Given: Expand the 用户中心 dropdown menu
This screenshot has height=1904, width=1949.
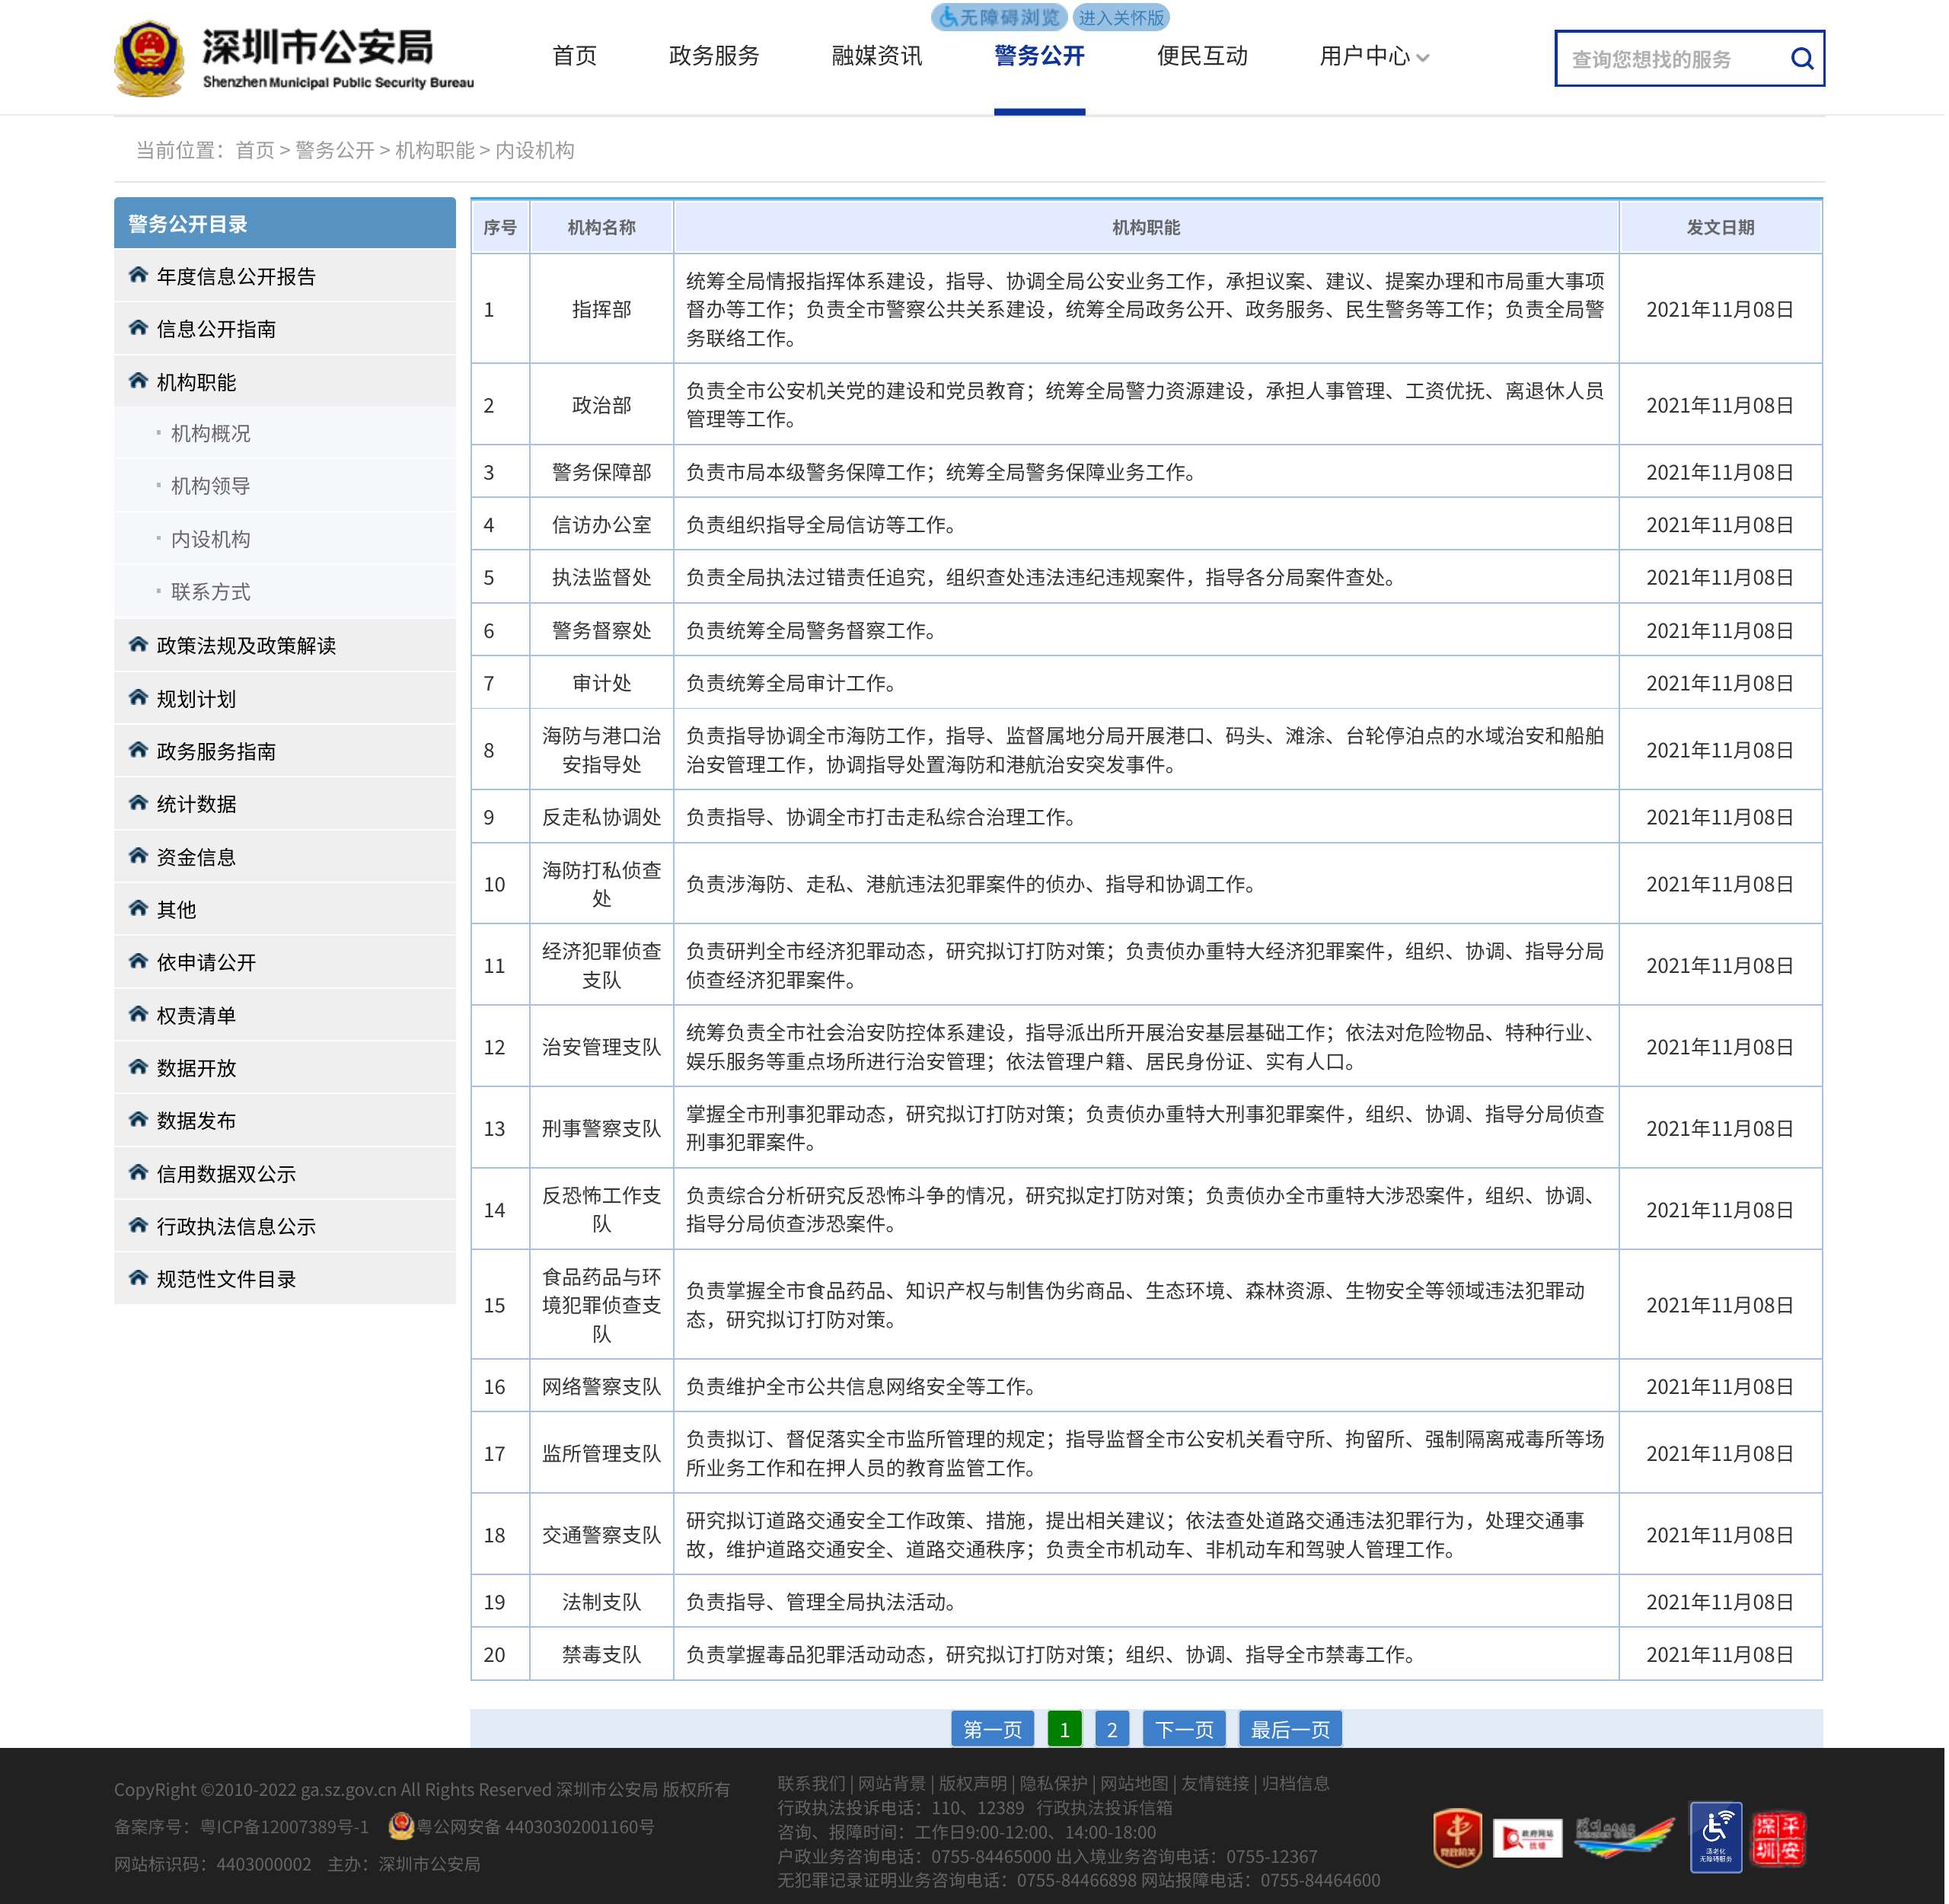Looking at the screenshot, I should click(1373, 56).
